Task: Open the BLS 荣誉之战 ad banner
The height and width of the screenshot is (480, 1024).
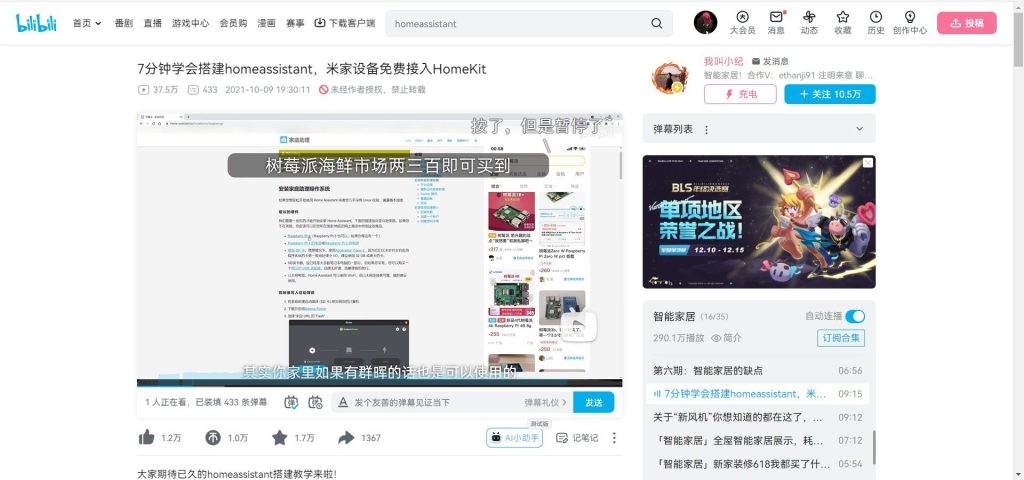Action: point(759,221)
